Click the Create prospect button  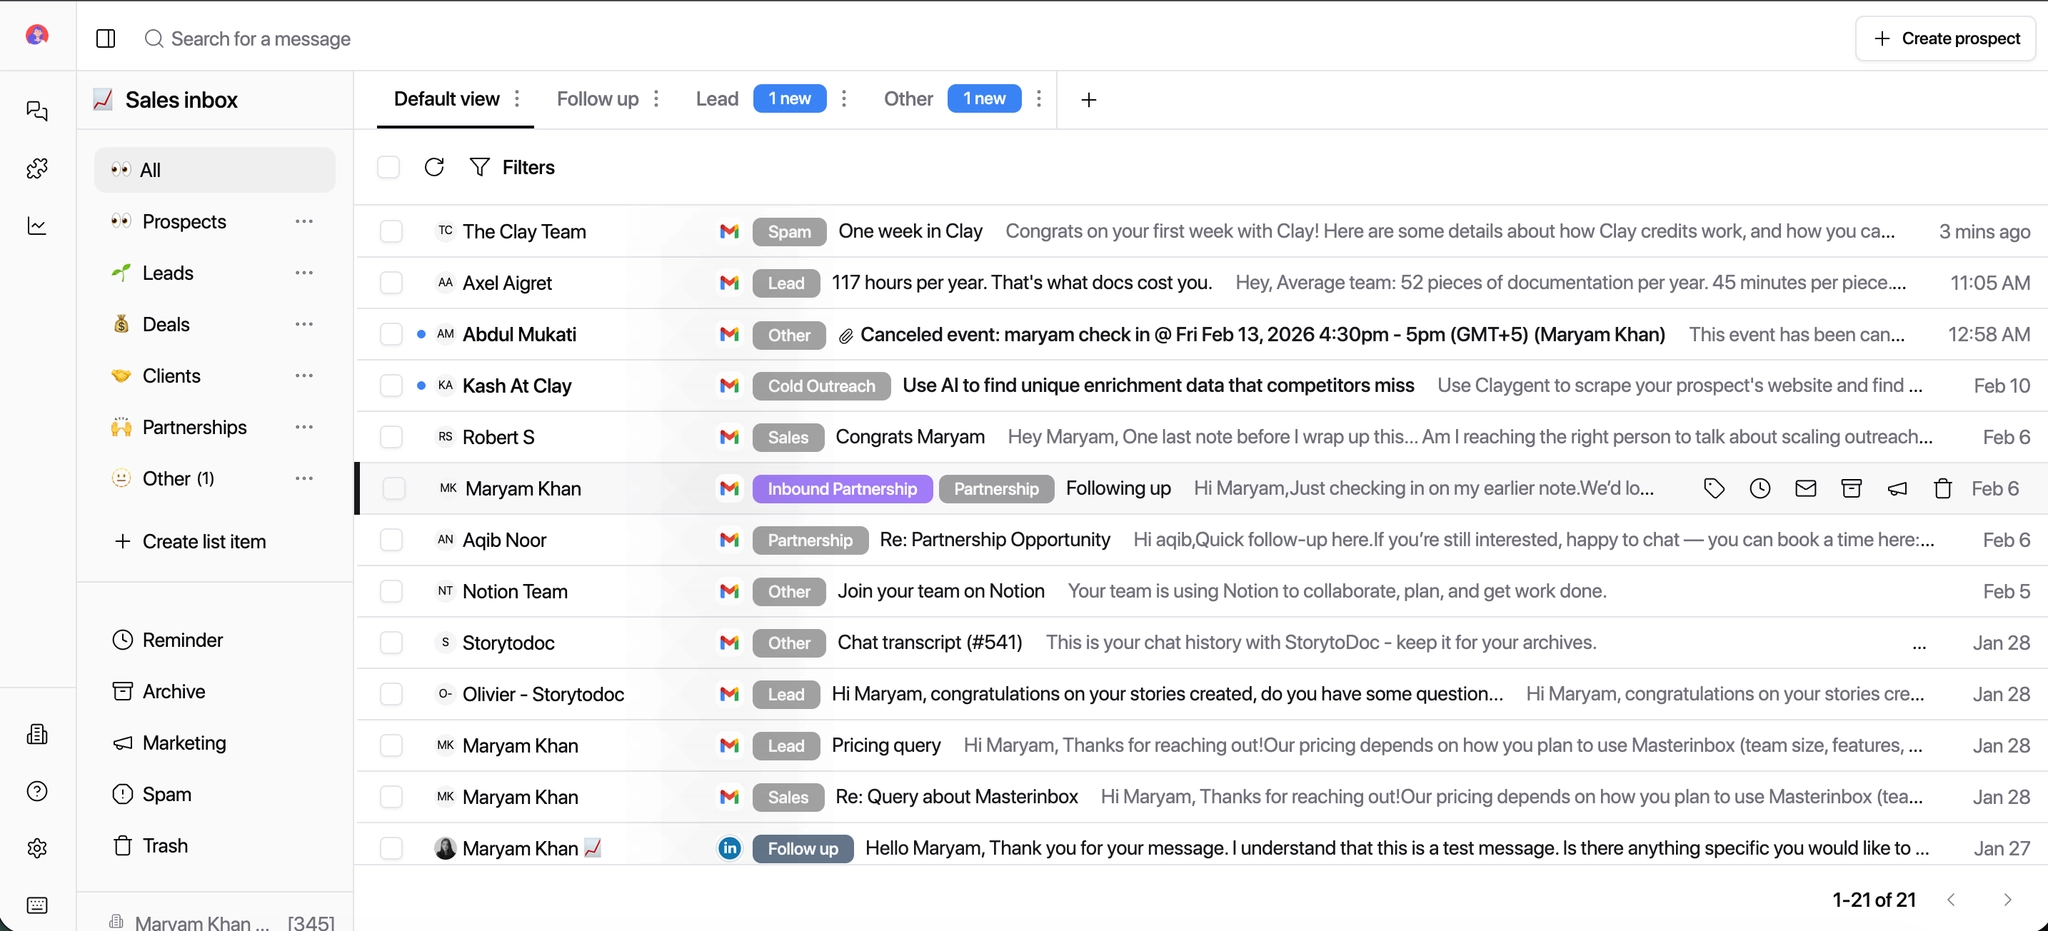coord(1944,38)
